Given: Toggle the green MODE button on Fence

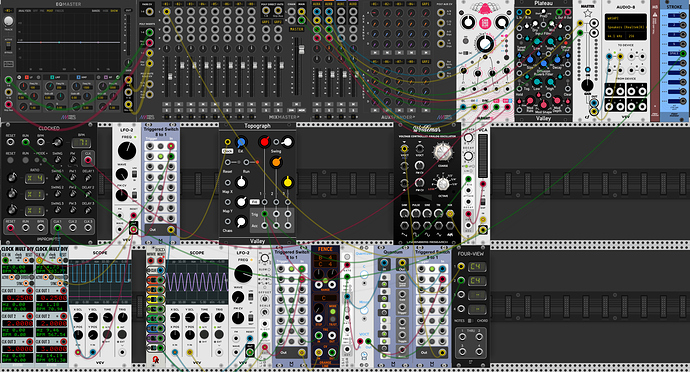Looking at the screenshot, I should click(x=333, y=312).
